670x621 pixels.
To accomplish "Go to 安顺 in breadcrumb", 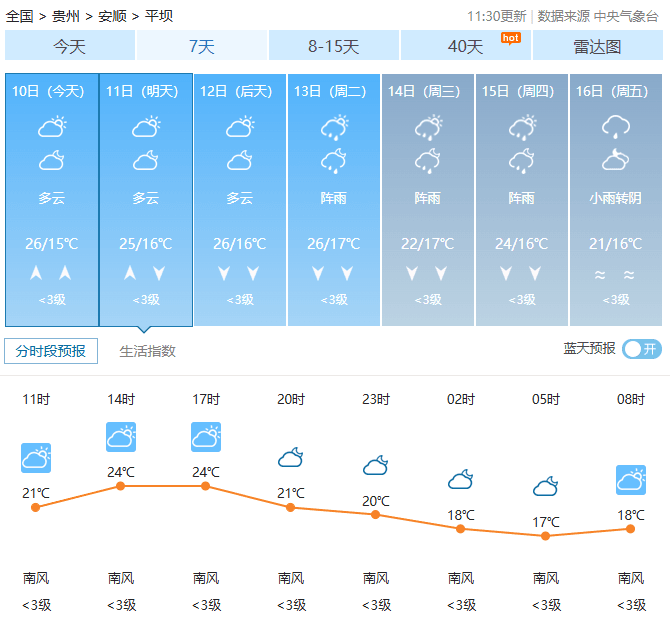I will 112,16.
